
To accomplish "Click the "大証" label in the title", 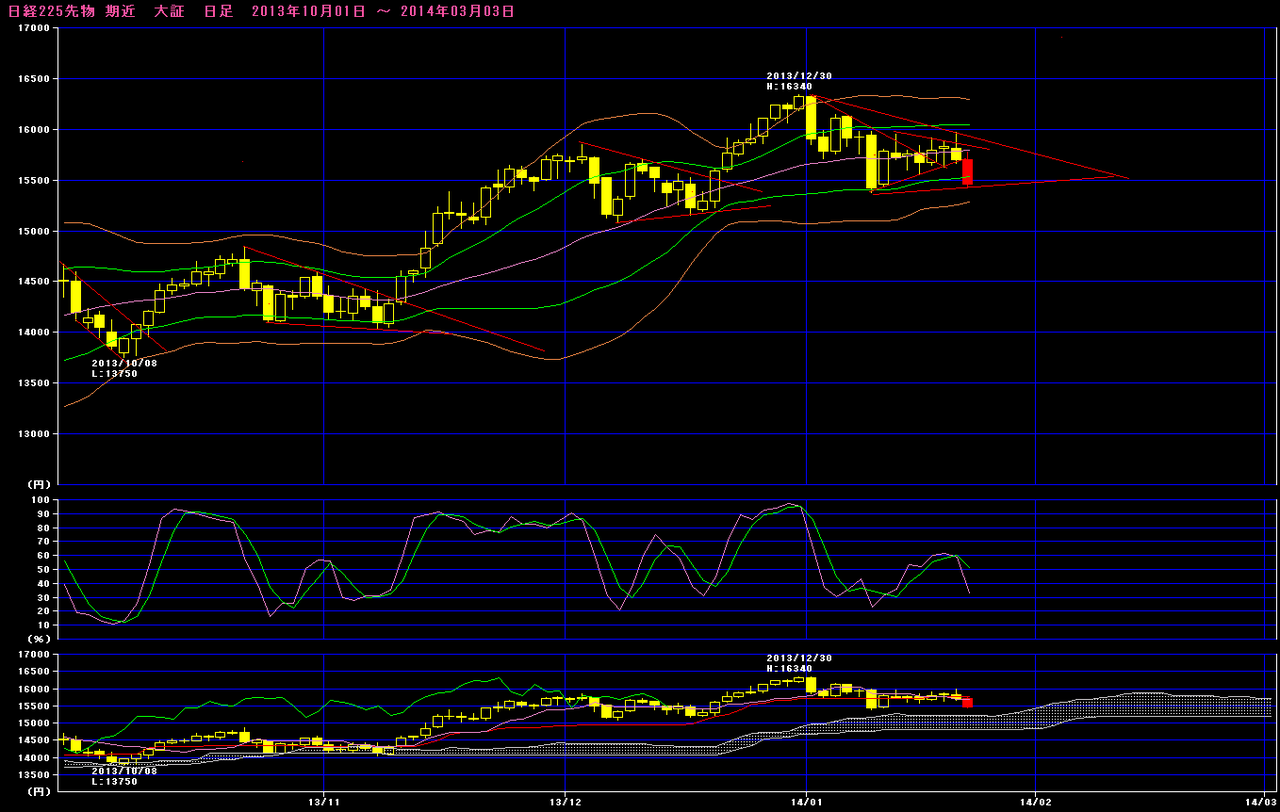I will pos(169,11).
